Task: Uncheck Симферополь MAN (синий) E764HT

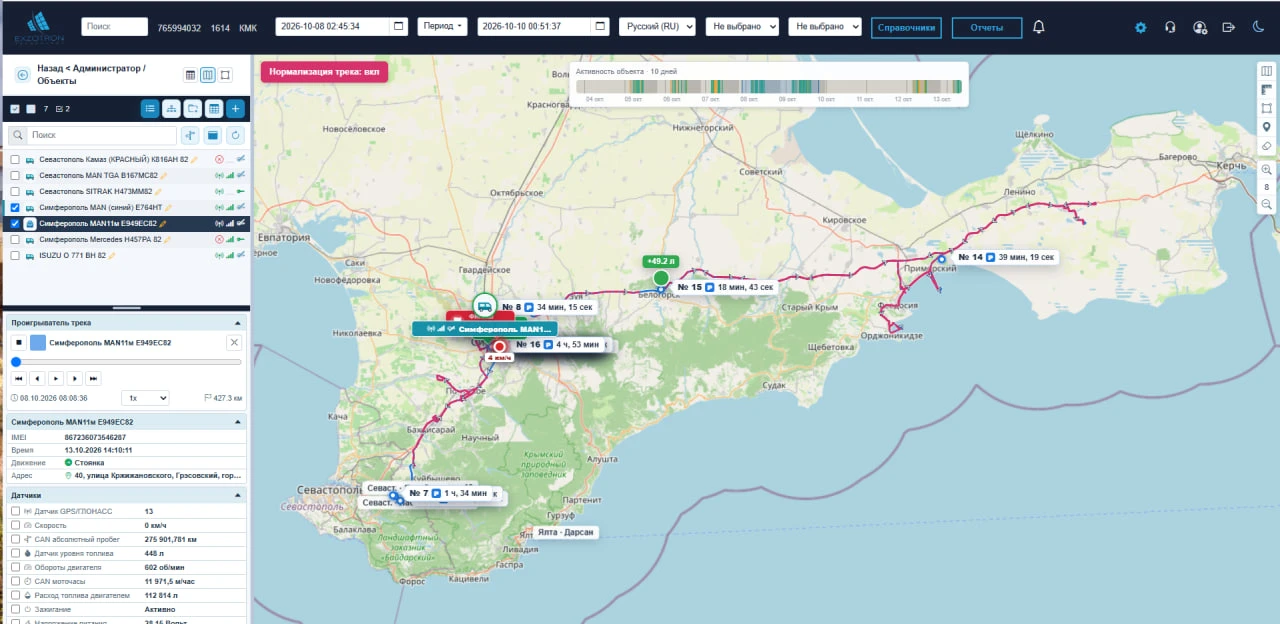Action: coord(15,207)
